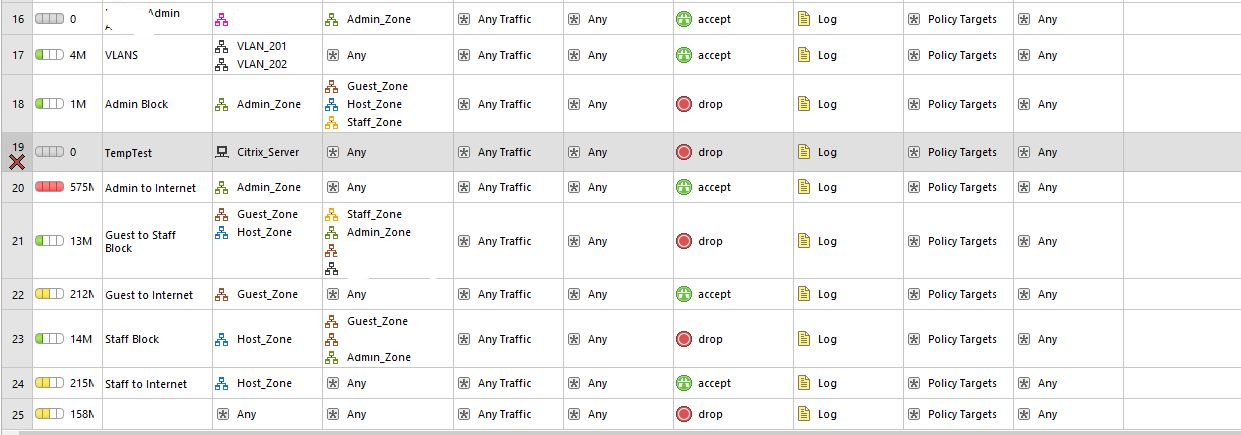This screenshot has width=1241, height=435.
Task: Select rule number 21 row header
Action: click(17, 241)
